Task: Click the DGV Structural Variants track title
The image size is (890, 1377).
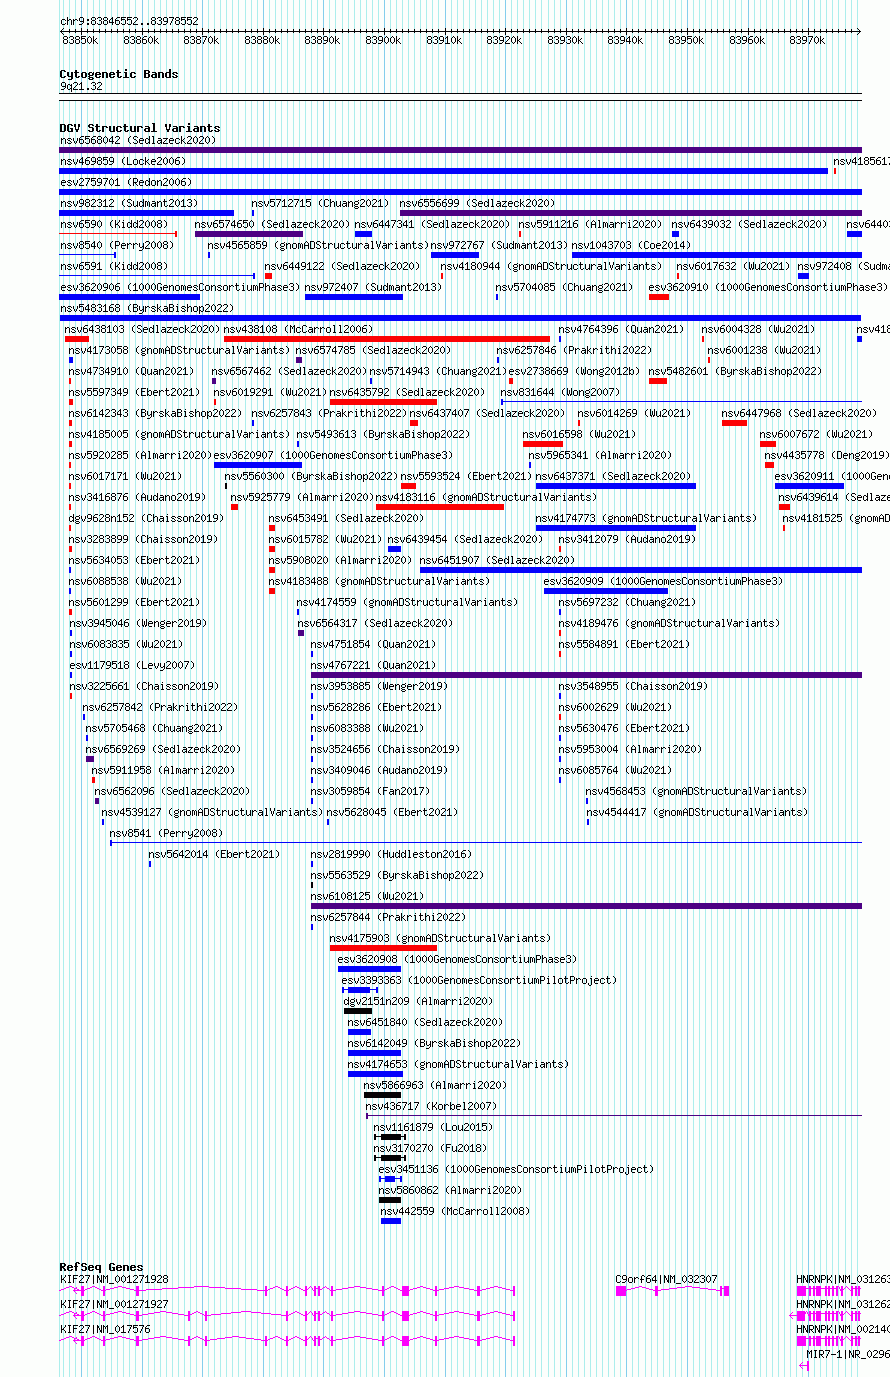Action: [139, 128]
